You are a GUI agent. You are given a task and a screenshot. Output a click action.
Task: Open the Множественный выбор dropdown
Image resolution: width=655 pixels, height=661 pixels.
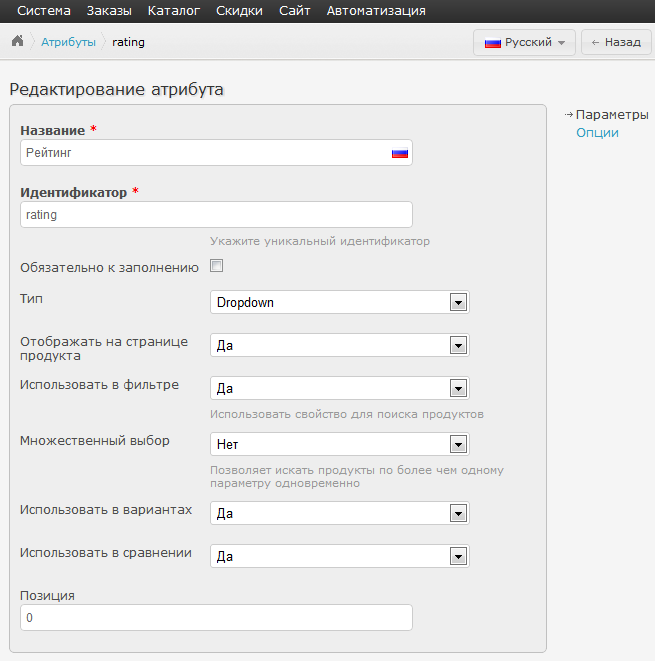pos(340,444)
